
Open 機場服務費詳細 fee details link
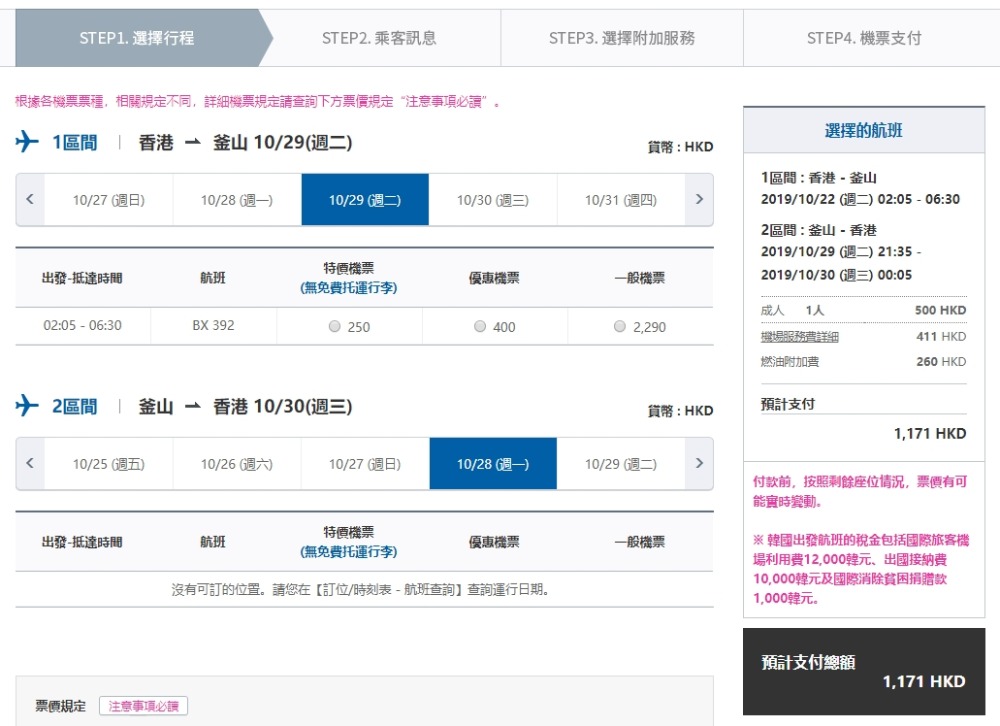800,337
